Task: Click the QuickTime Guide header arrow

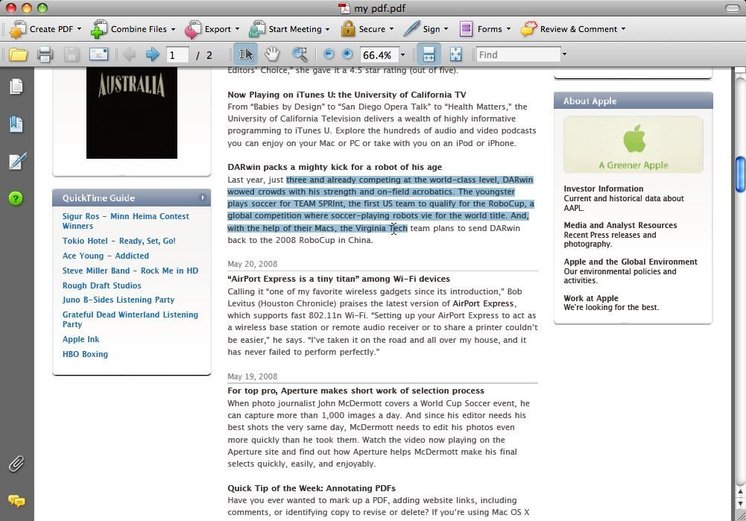Action: 203,197
